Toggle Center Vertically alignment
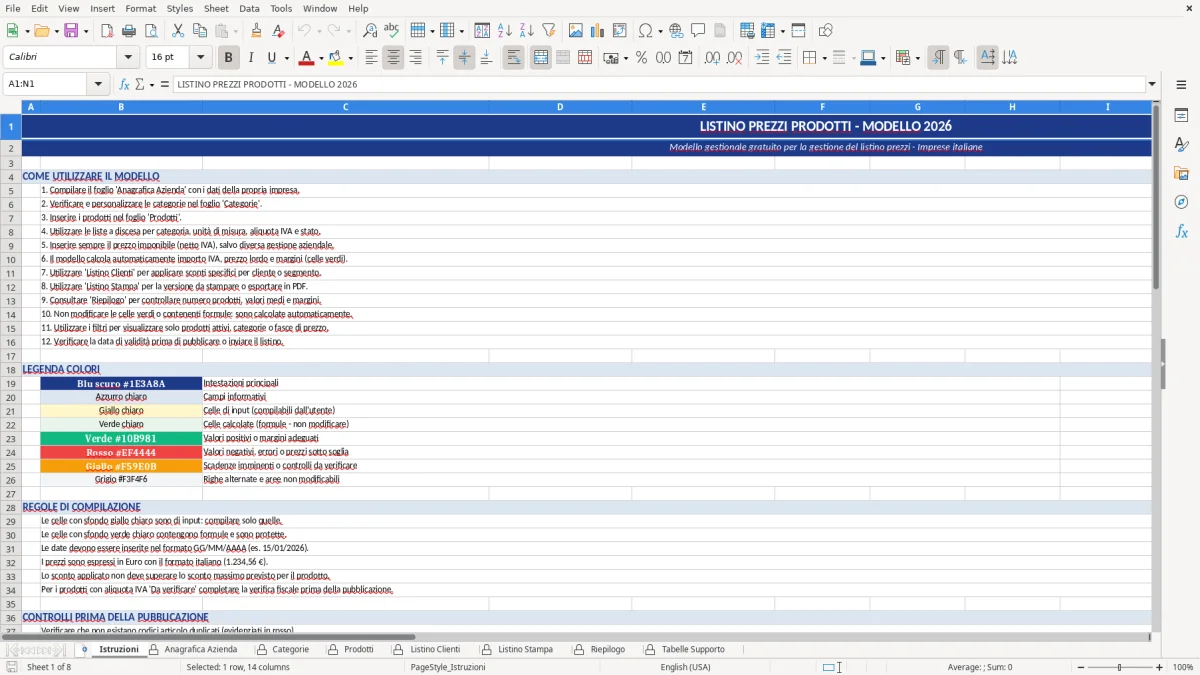This screenshot has width=1200, height=675. click(x=464, y=58)
